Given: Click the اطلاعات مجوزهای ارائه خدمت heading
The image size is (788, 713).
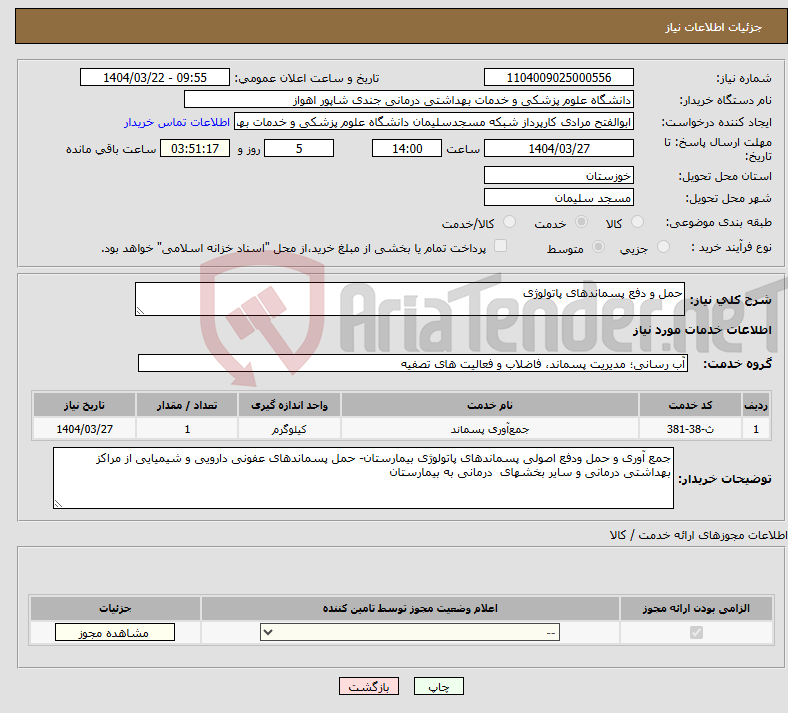Looking at the screenshot, I should click(699, 535).
